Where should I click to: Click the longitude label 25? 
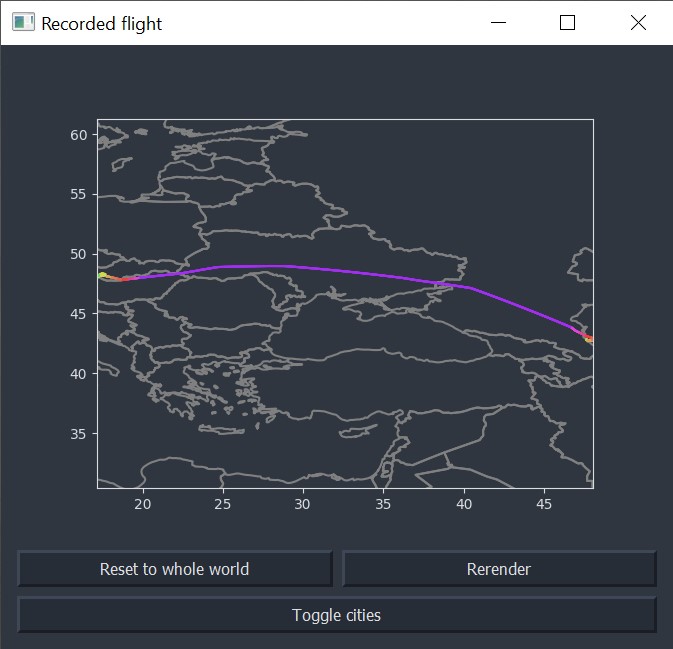(x=222, y=504)
